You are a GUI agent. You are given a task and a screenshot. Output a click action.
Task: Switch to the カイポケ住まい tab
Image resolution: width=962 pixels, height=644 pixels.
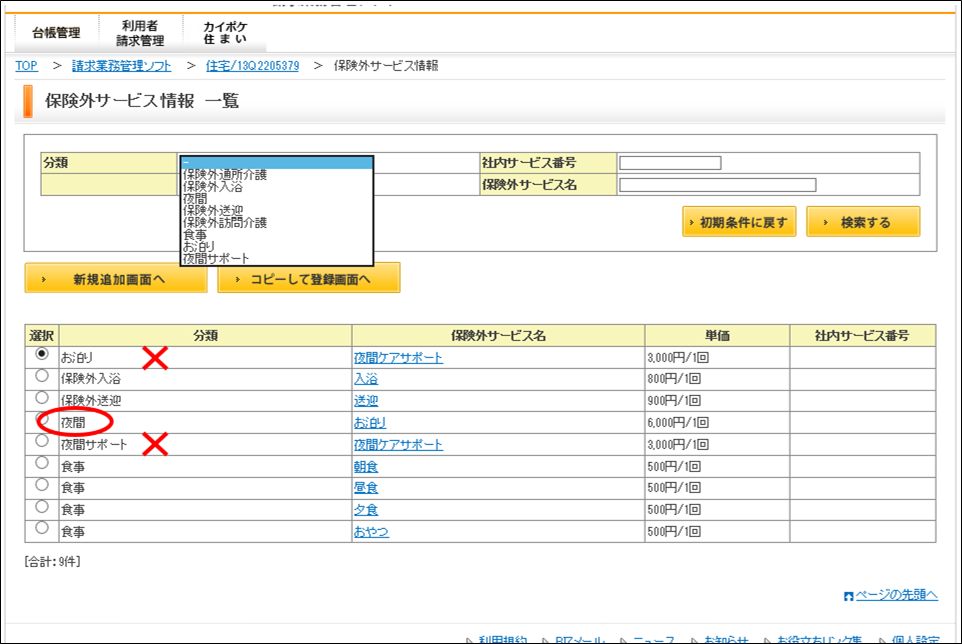click(x=225, y=33)
